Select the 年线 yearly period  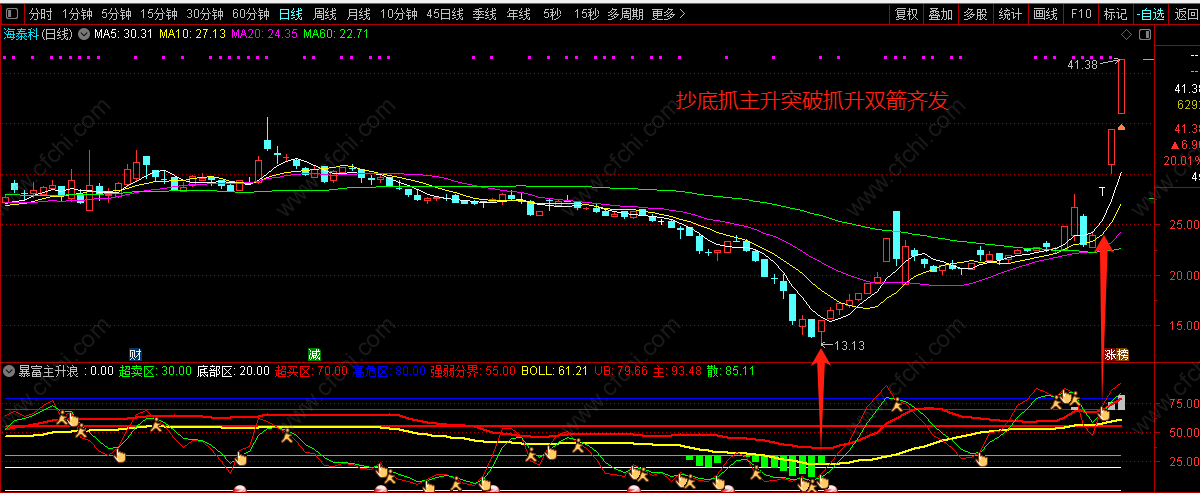coord(518,14)
